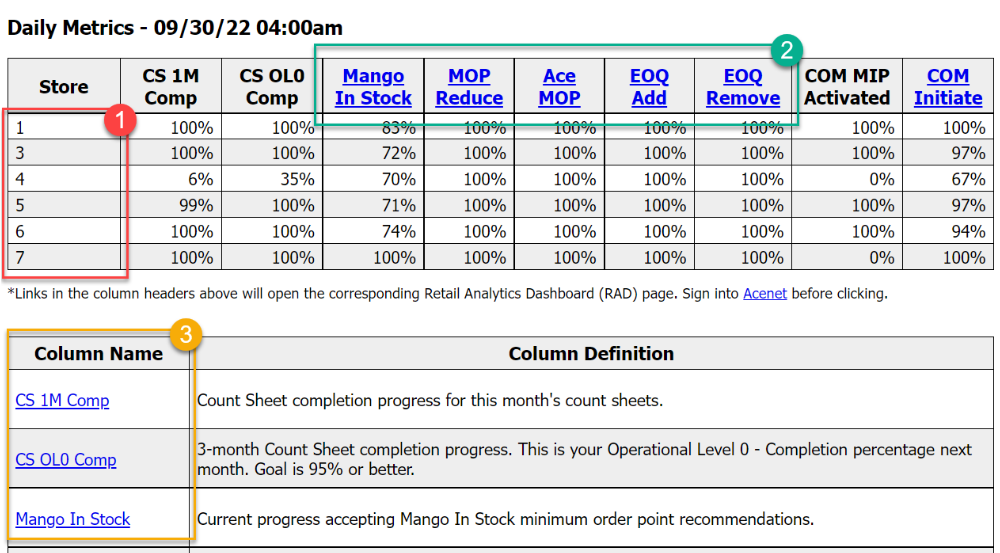Open the CS 1M Comp definition link
The height and width of the screenshot is (553, 1000).
(62, 401)
